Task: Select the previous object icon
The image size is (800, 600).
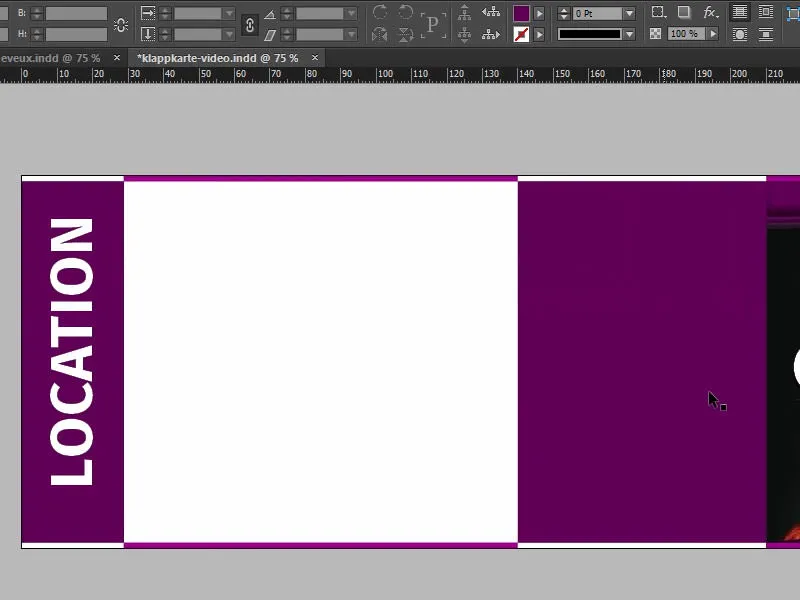Action: click(x=491, y=12)
